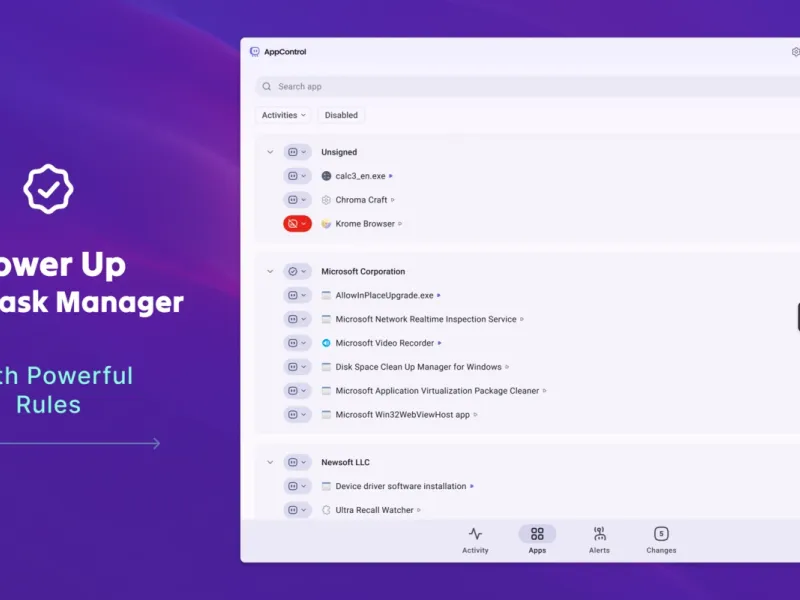Collapse the Newsoft LLC group
The image size is (800, 600).
(x=270, y=462)
